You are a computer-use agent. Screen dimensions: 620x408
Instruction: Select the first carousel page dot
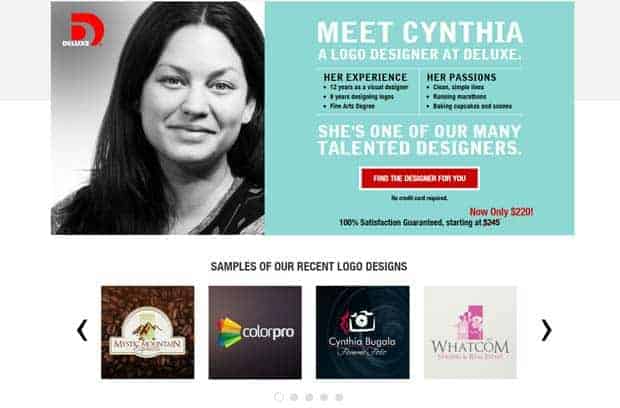279,397
